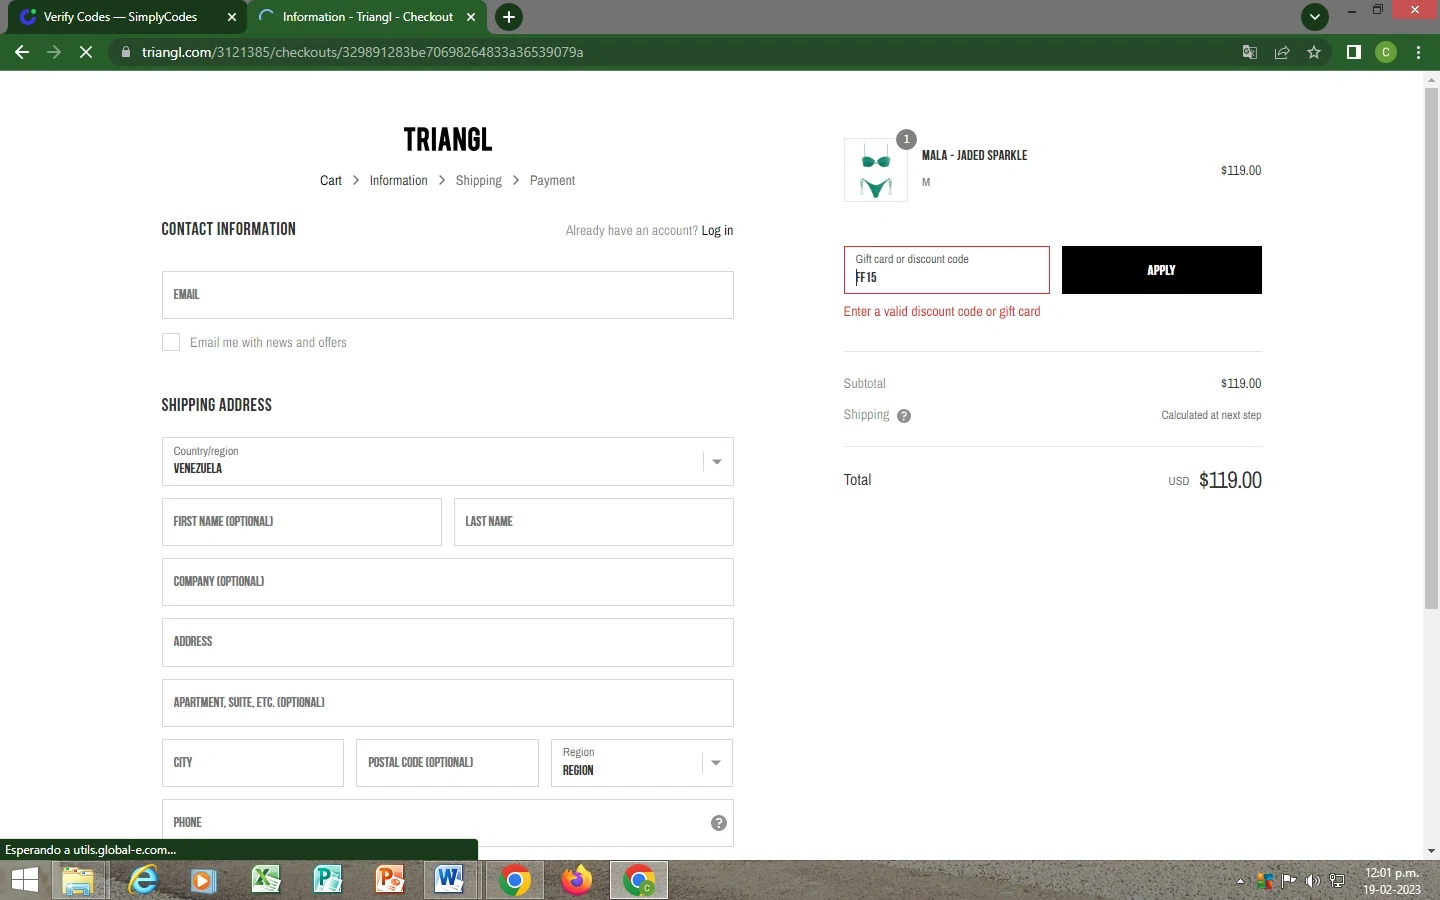Open the Region dropdown

pyautogui.click(x=641, y=763)
